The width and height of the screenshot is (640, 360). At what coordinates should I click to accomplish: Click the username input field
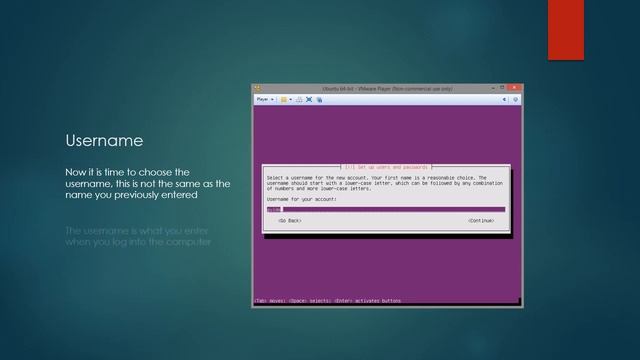386,209
